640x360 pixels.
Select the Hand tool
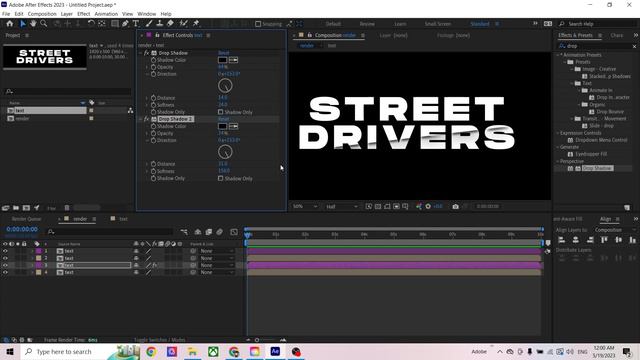click(33, 24)
